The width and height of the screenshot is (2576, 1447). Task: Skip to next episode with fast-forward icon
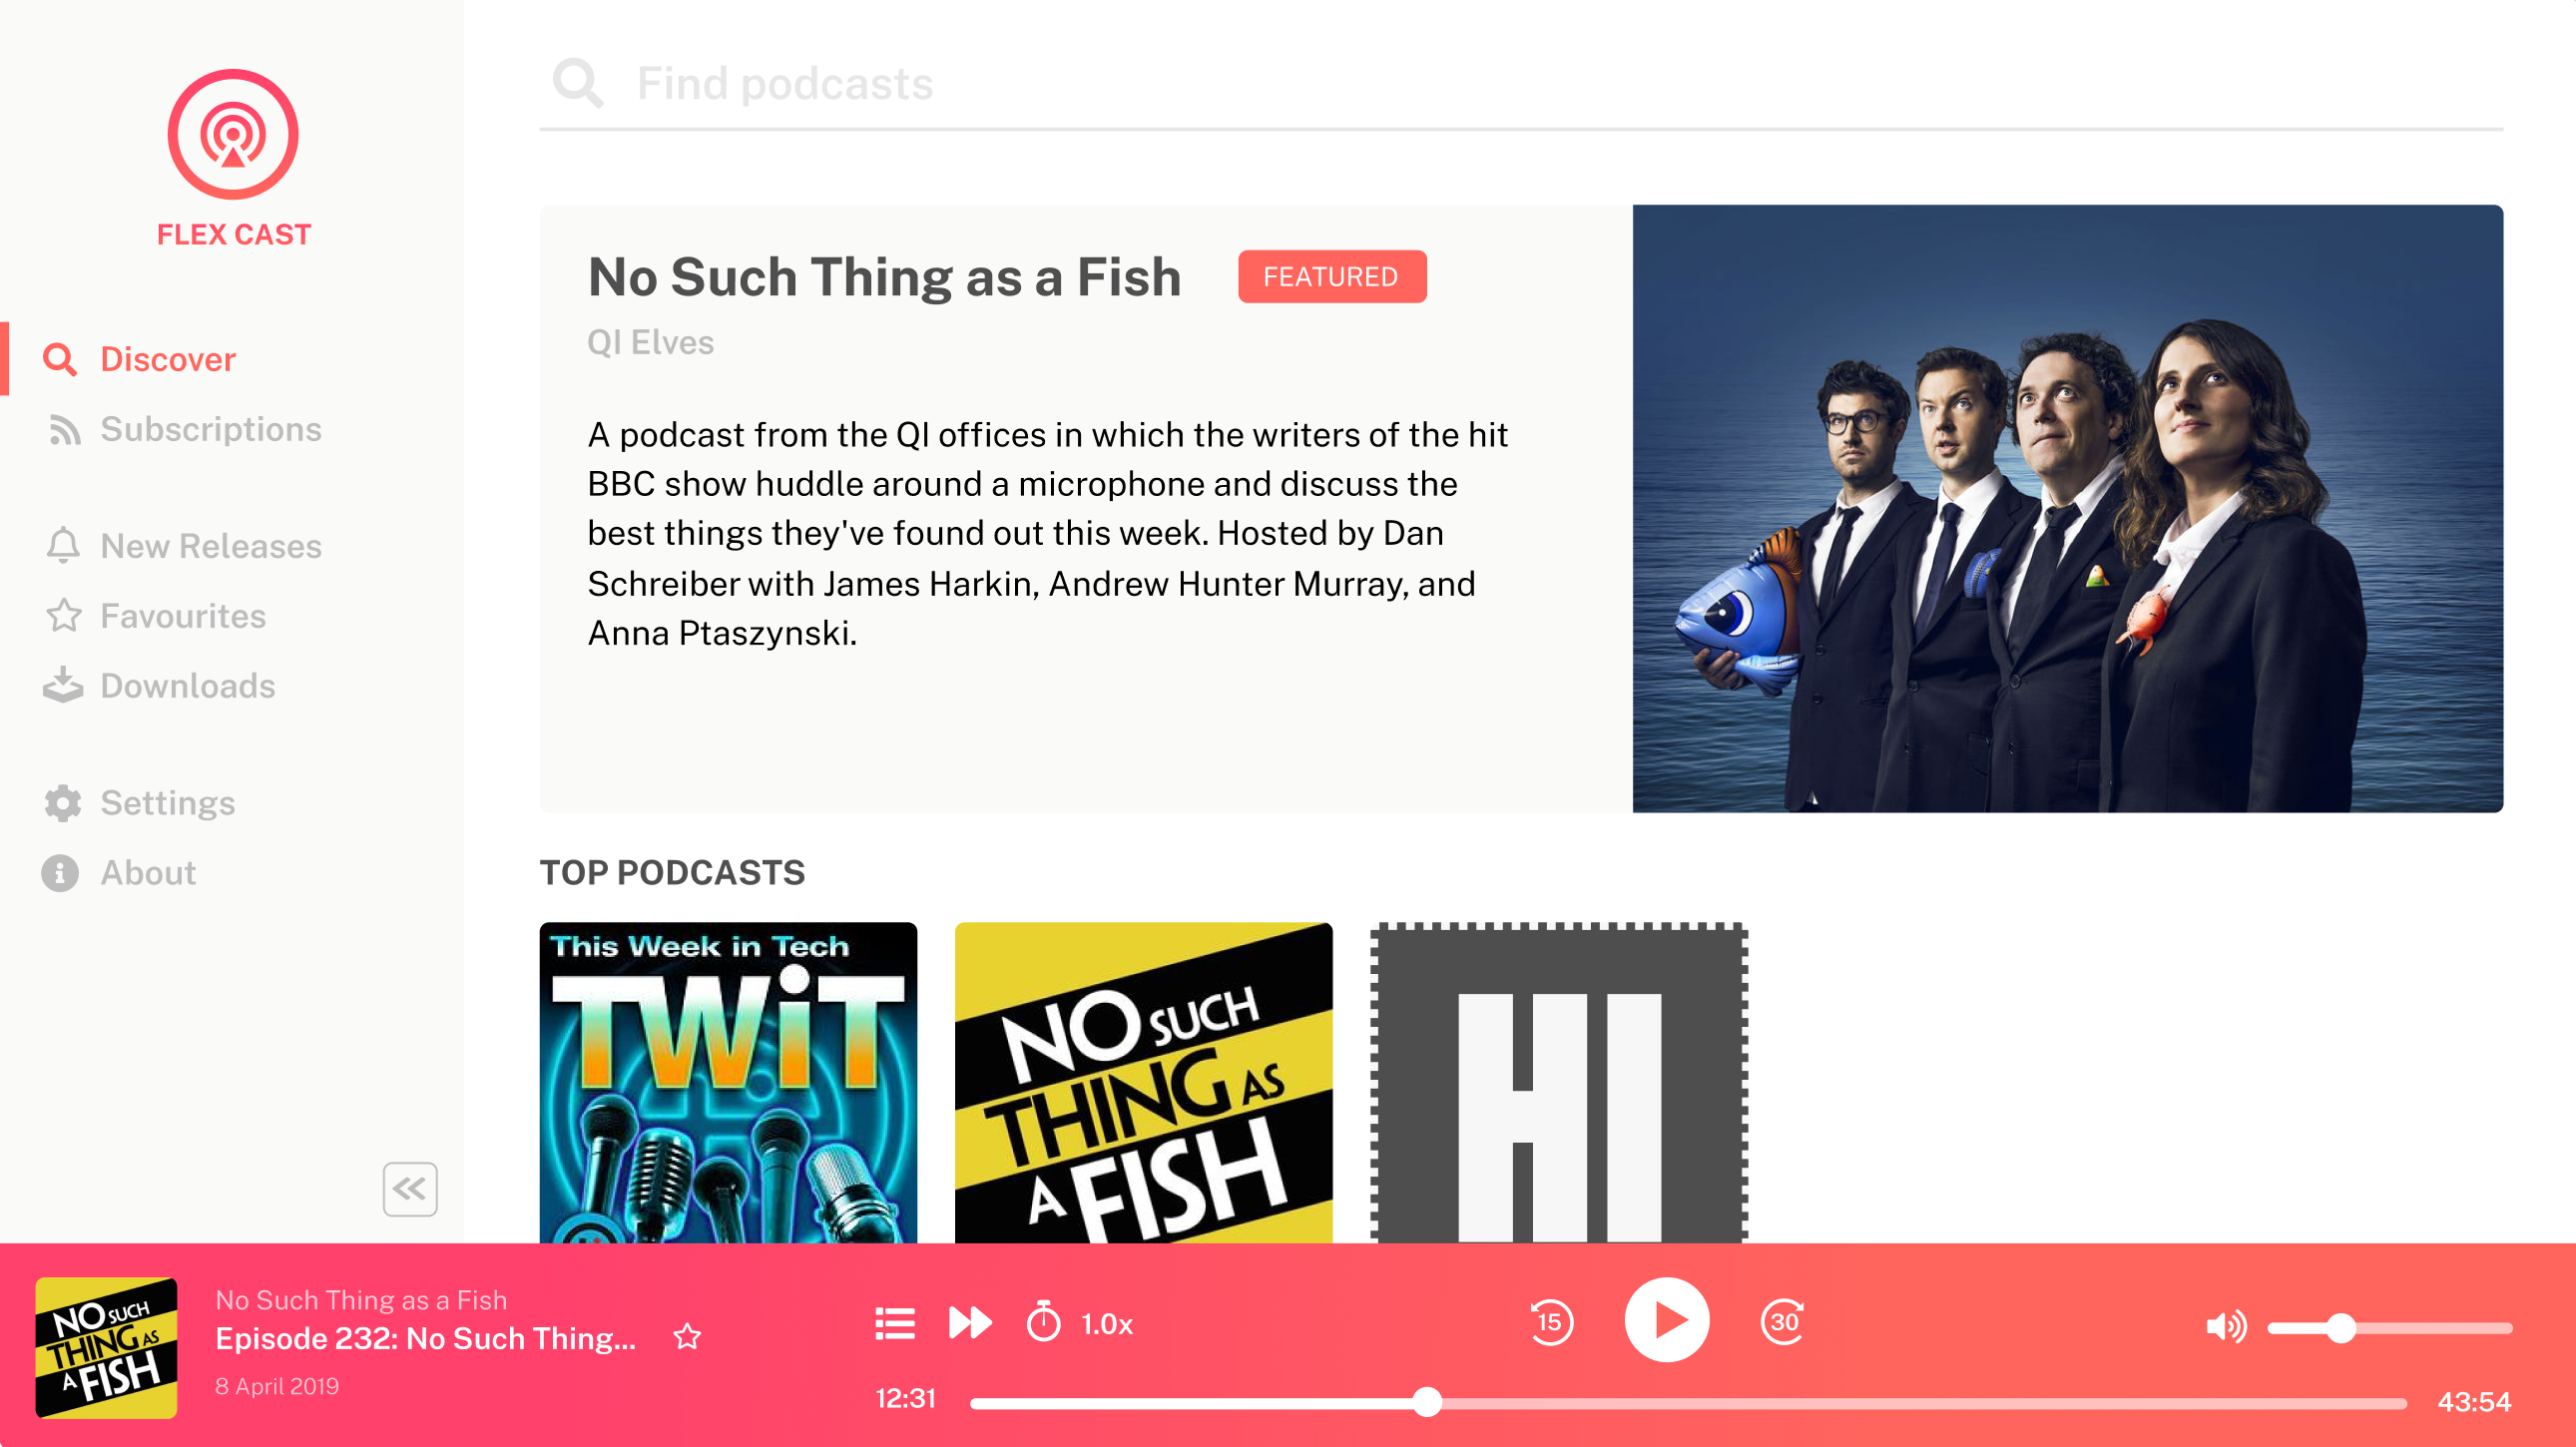coord(970,1322)
